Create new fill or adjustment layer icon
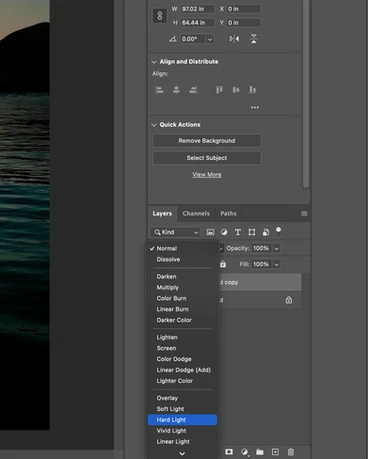 point(245,452)
